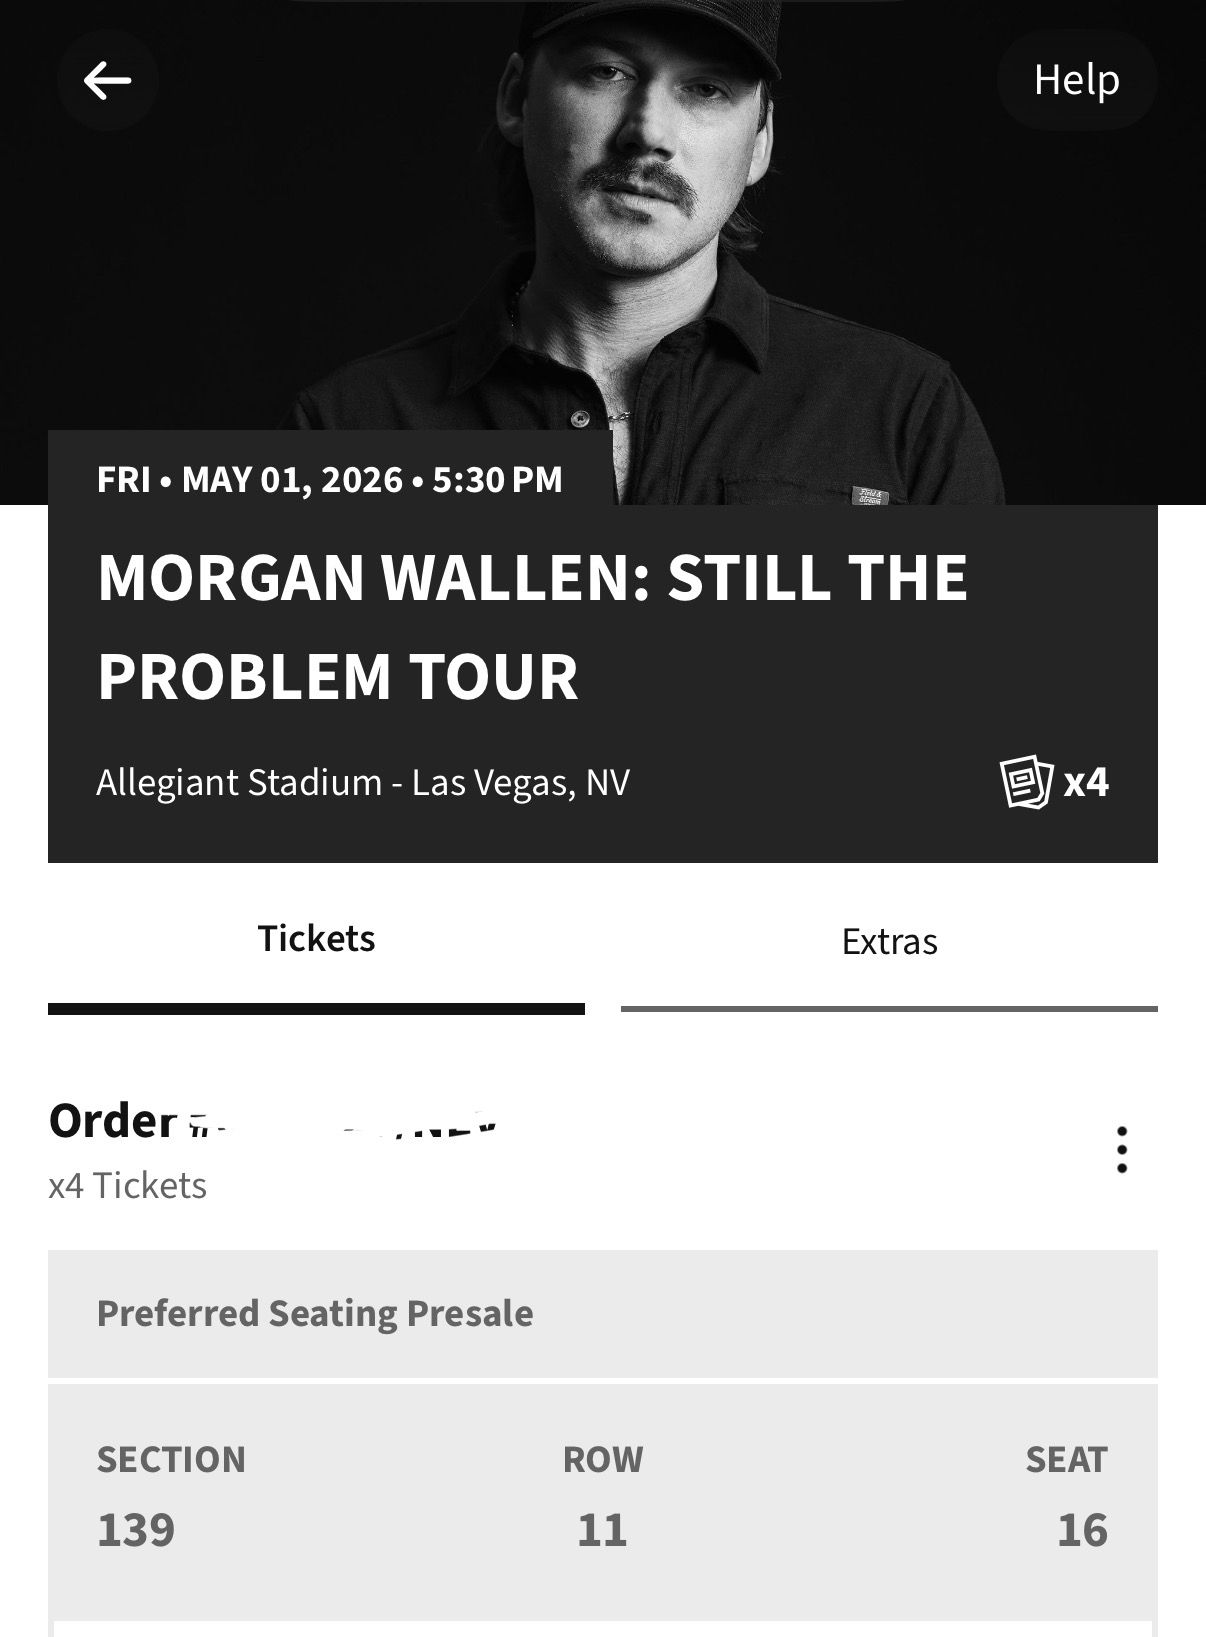Click the event date and time label
Viewport: 1206px width, 1637px height.
330,480
